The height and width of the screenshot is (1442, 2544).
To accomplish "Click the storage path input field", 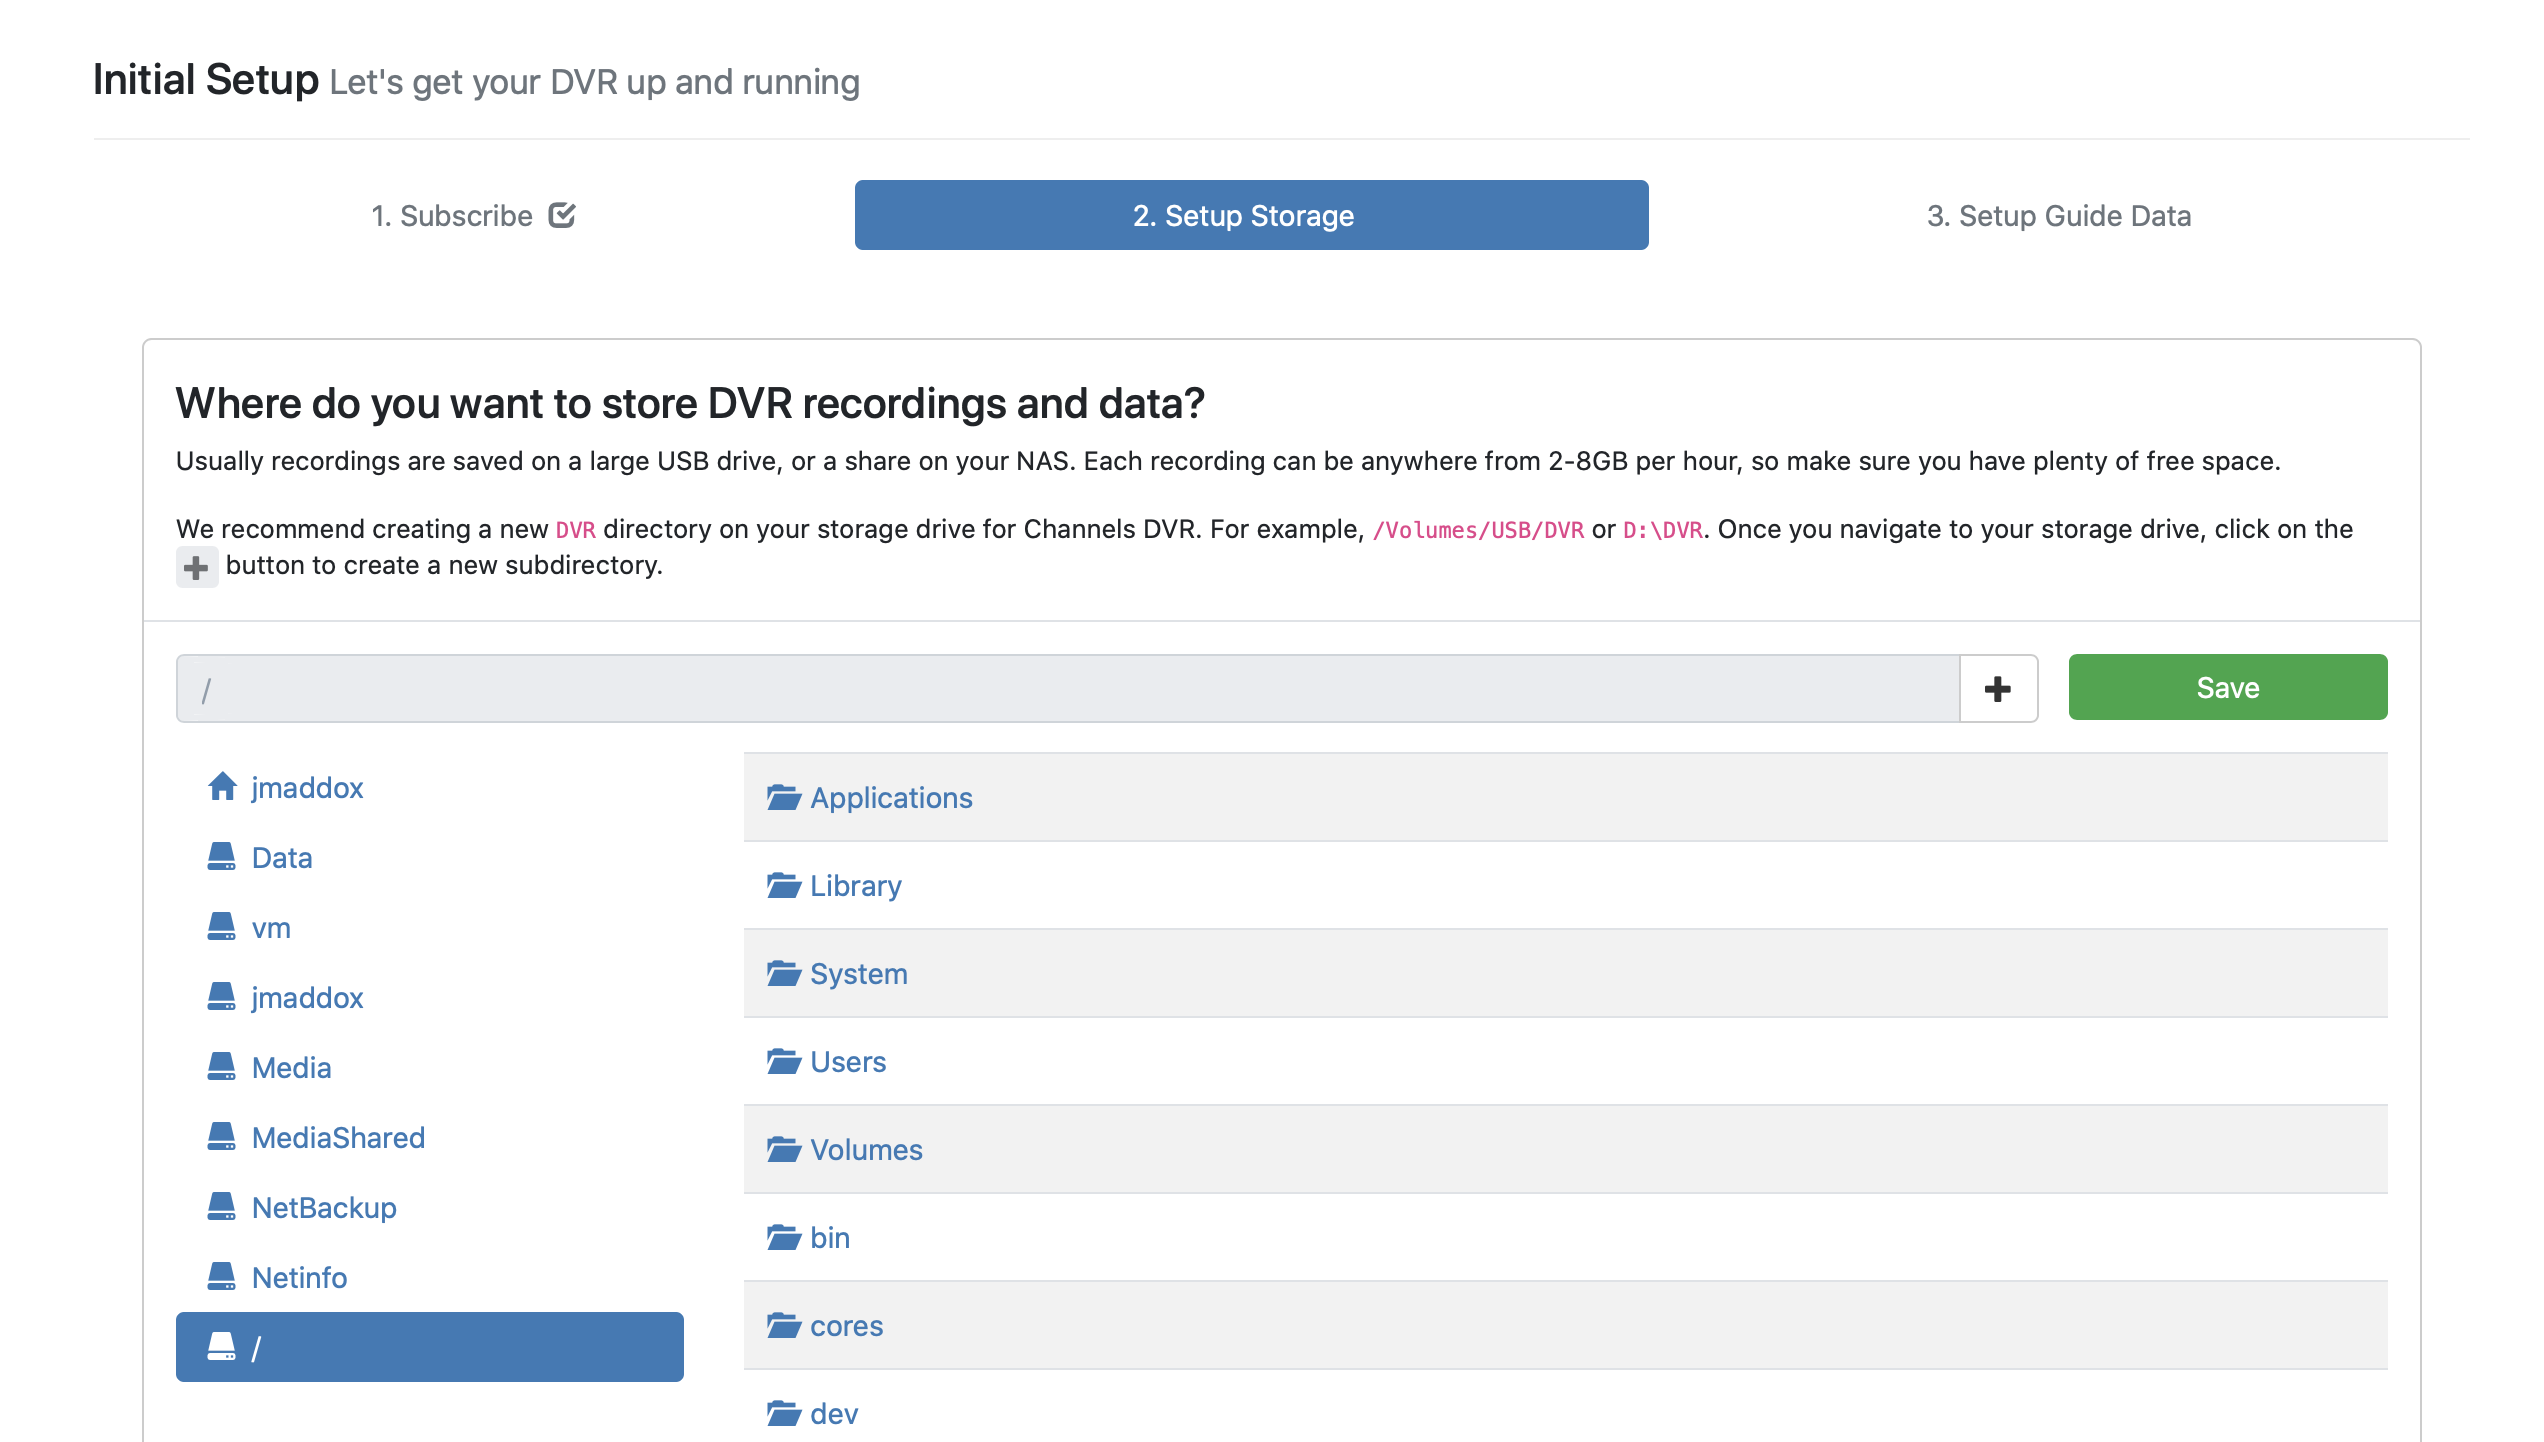I will (1067, 689).
